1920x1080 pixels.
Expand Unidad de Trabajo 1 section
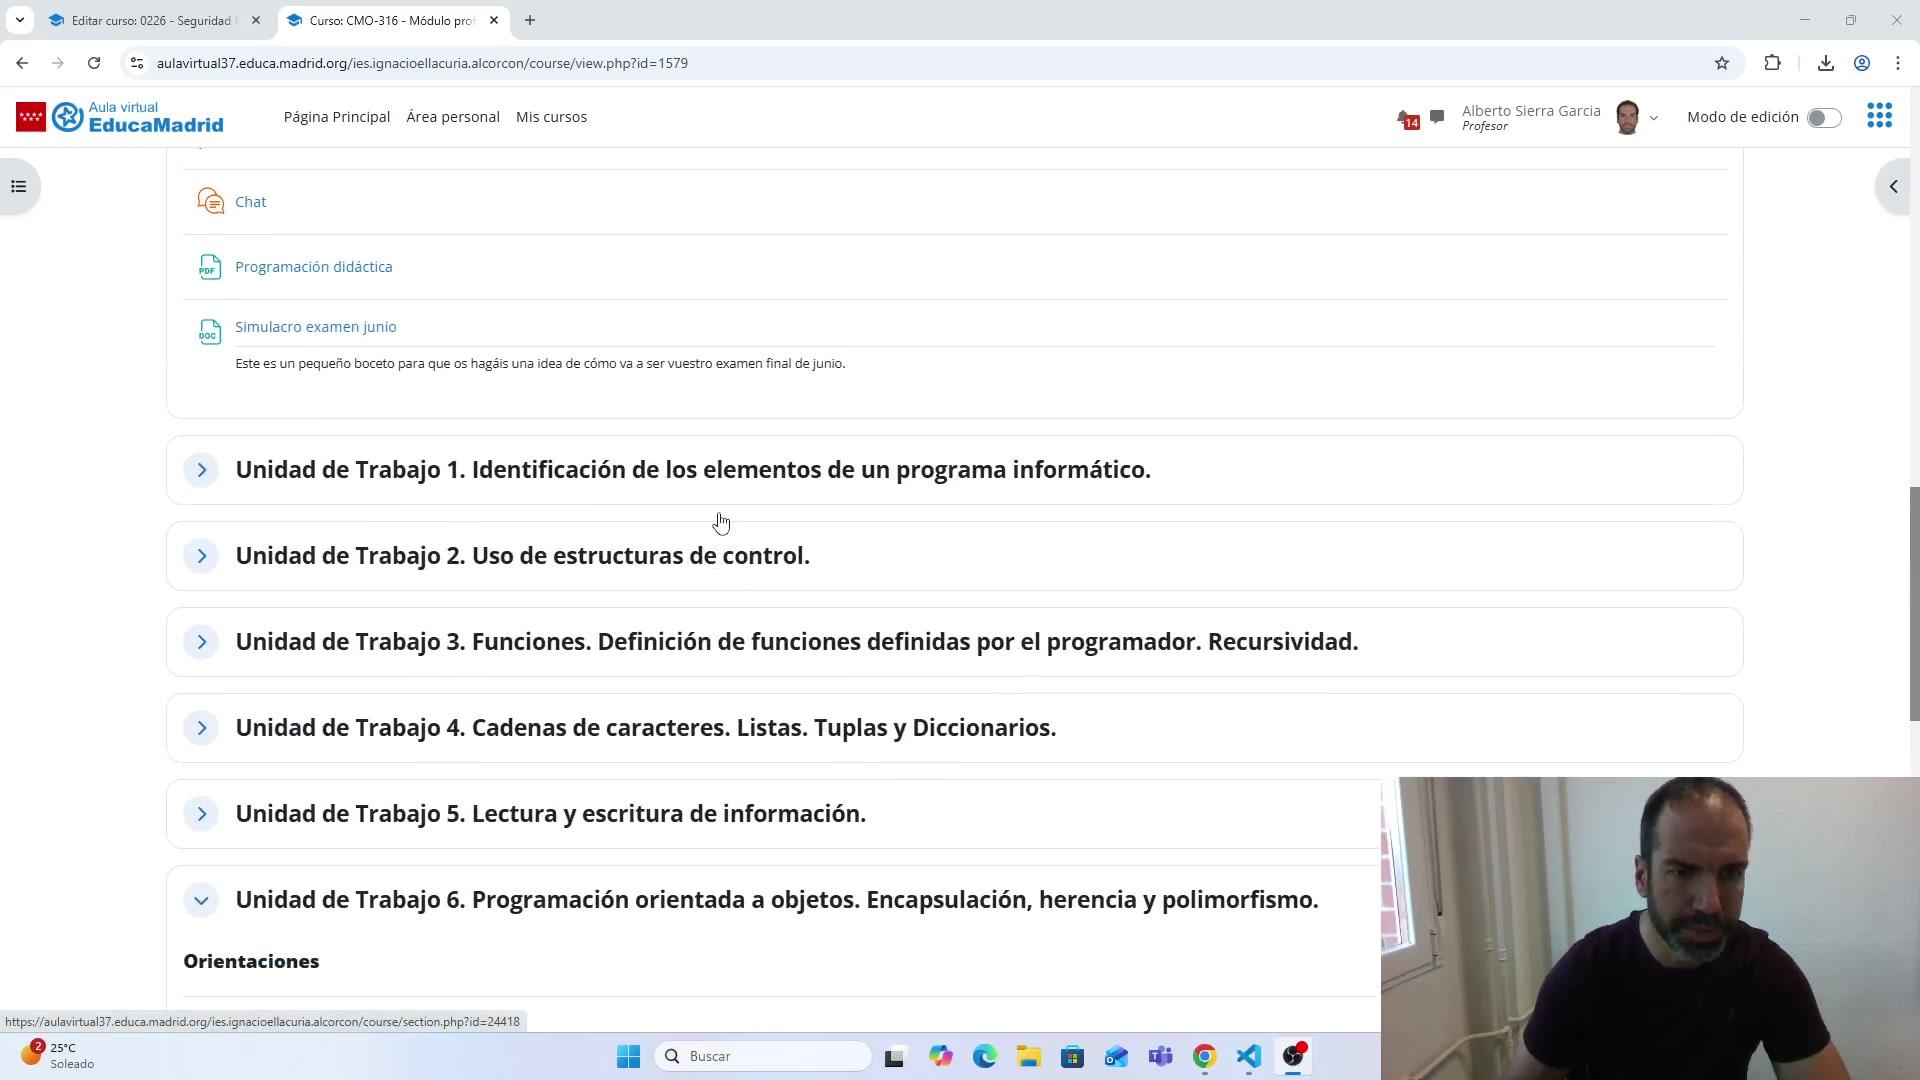201,470
